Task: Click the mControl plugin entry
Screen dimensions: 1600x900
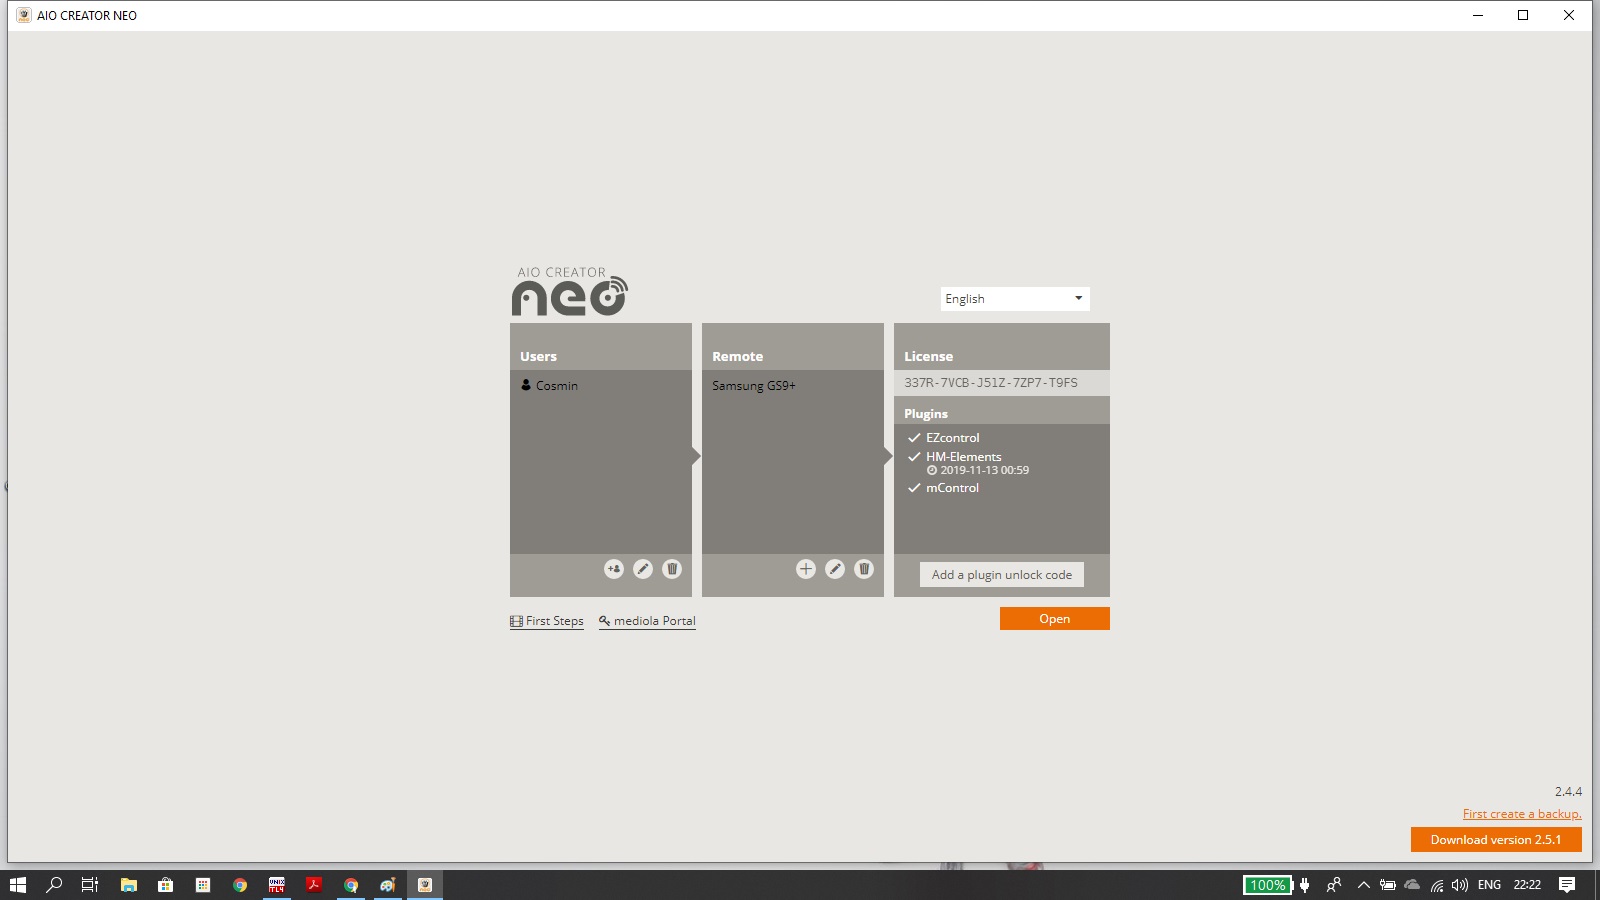Action: point(943,488)
